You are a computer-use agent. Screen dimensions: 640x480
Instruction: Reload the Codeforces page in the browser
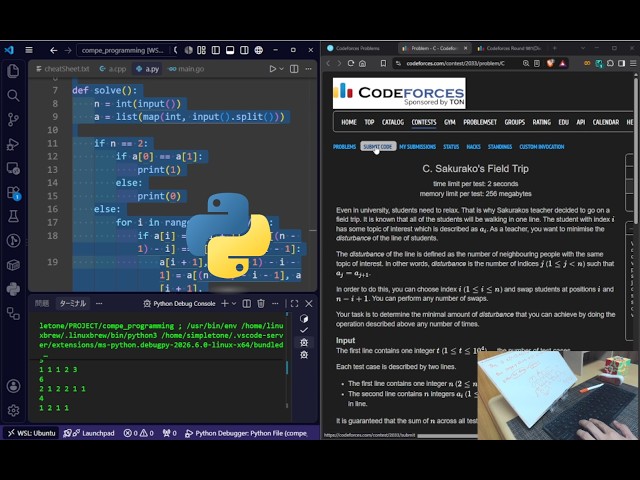pyautogui.click(x=351, y=63)
